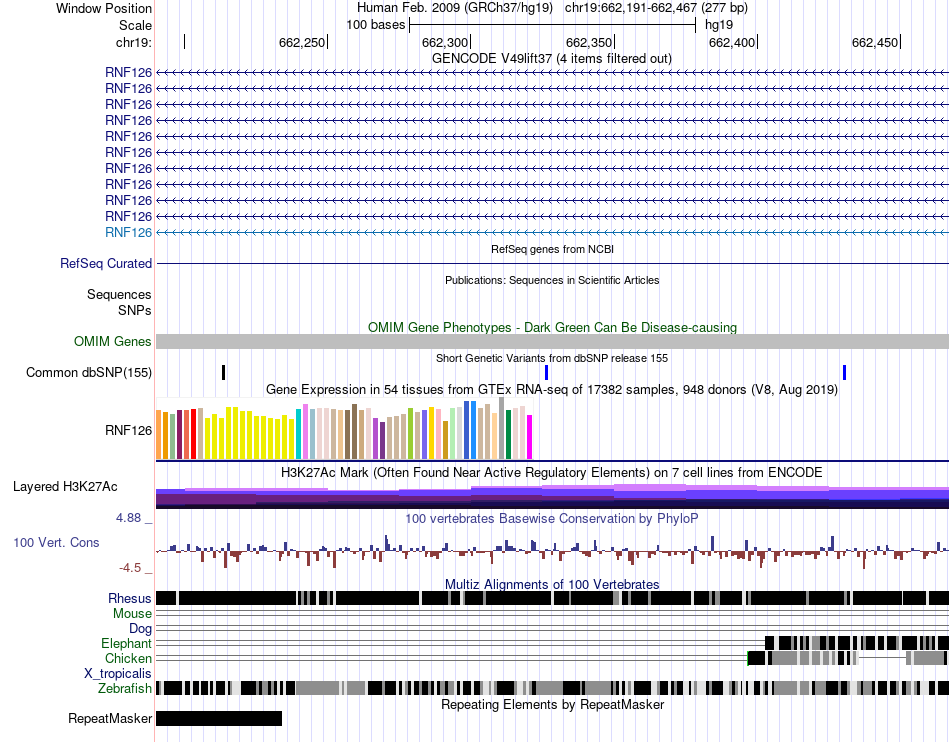Click the Window Position label
The height and width of the screenshot is (742, 950).
coord(104,8)
